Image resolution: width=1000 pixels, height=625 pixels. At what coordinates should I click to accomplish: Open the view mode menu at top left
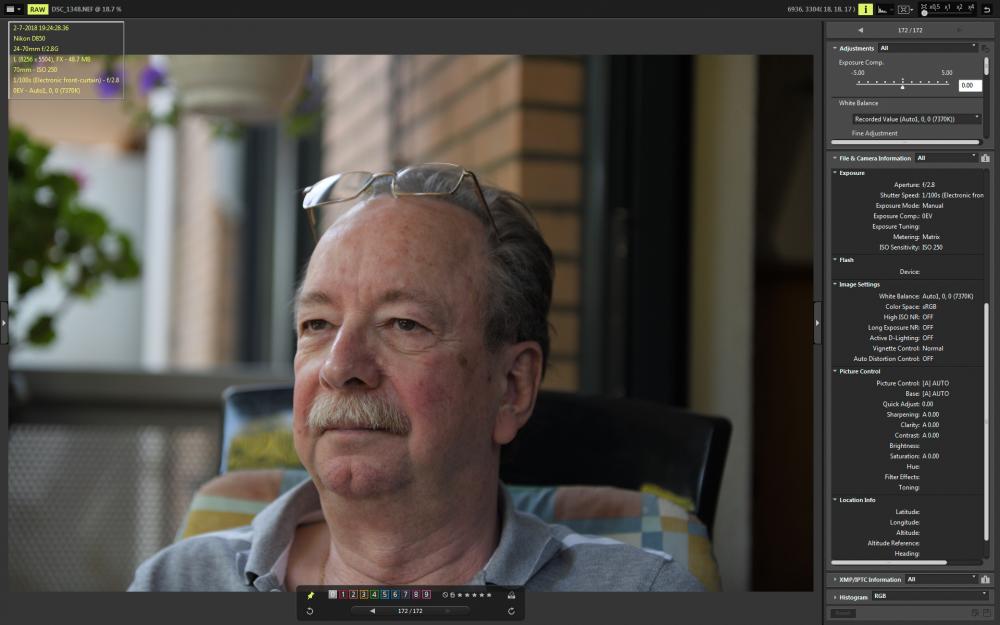click(x=13, y=9)
